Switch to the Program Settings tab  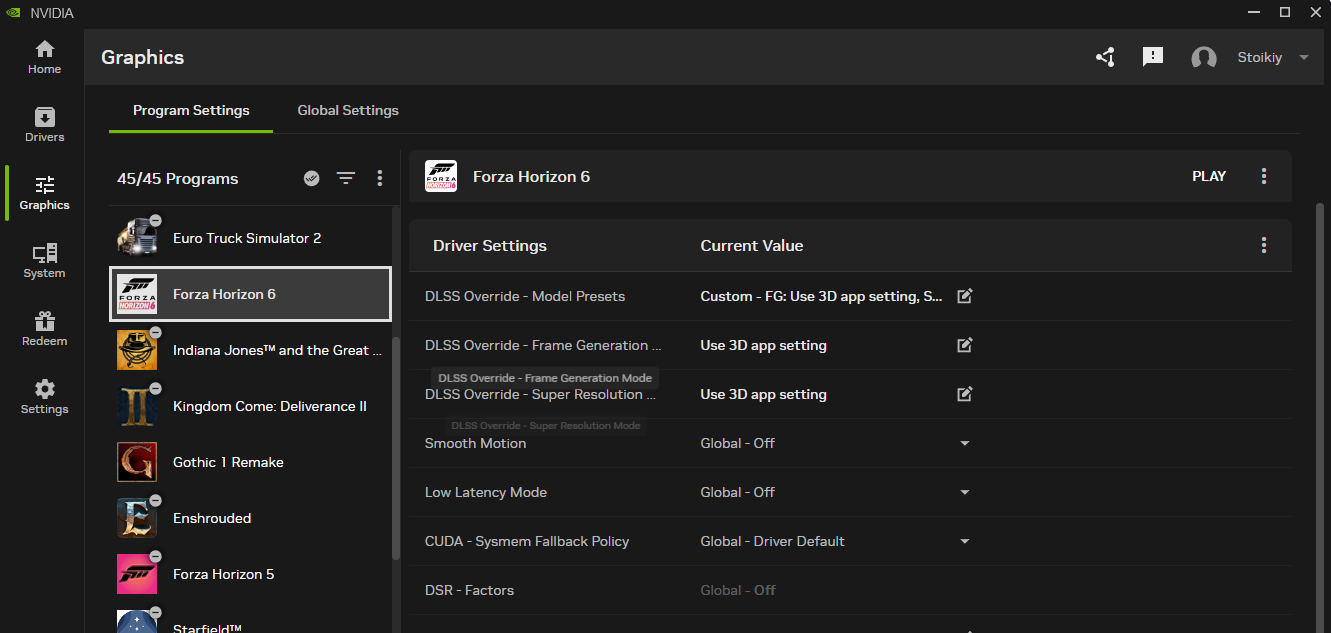point(191,110)
